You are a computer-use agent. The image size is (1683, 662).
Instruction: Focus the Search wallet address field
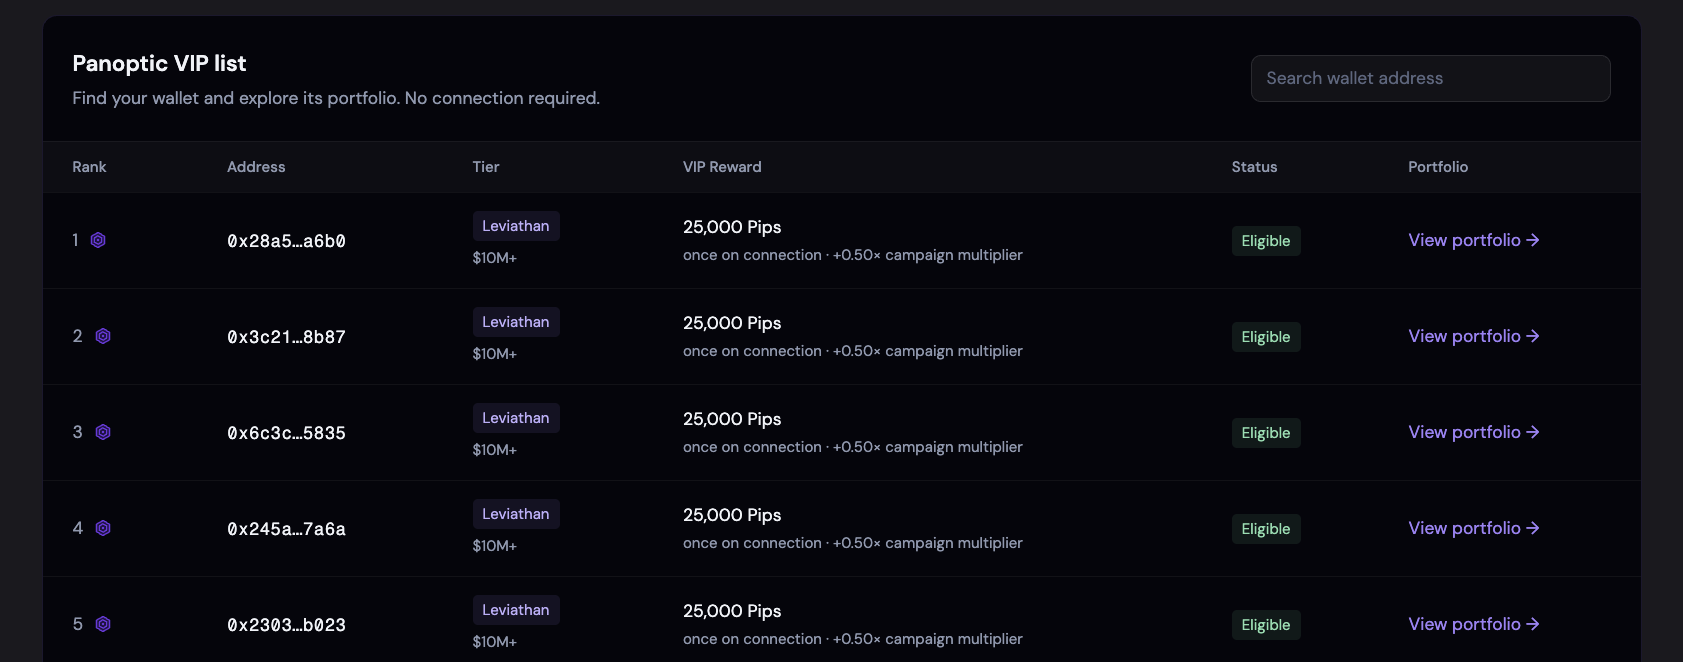pyautogui.click(x=1430, y=78)
